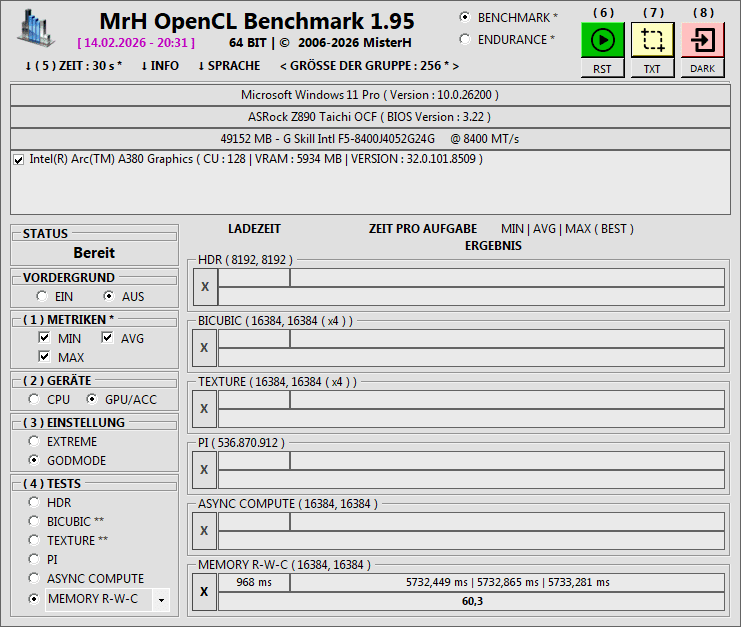Click the Bereit status label
This screenshot has width=741, height=627.
94,253
